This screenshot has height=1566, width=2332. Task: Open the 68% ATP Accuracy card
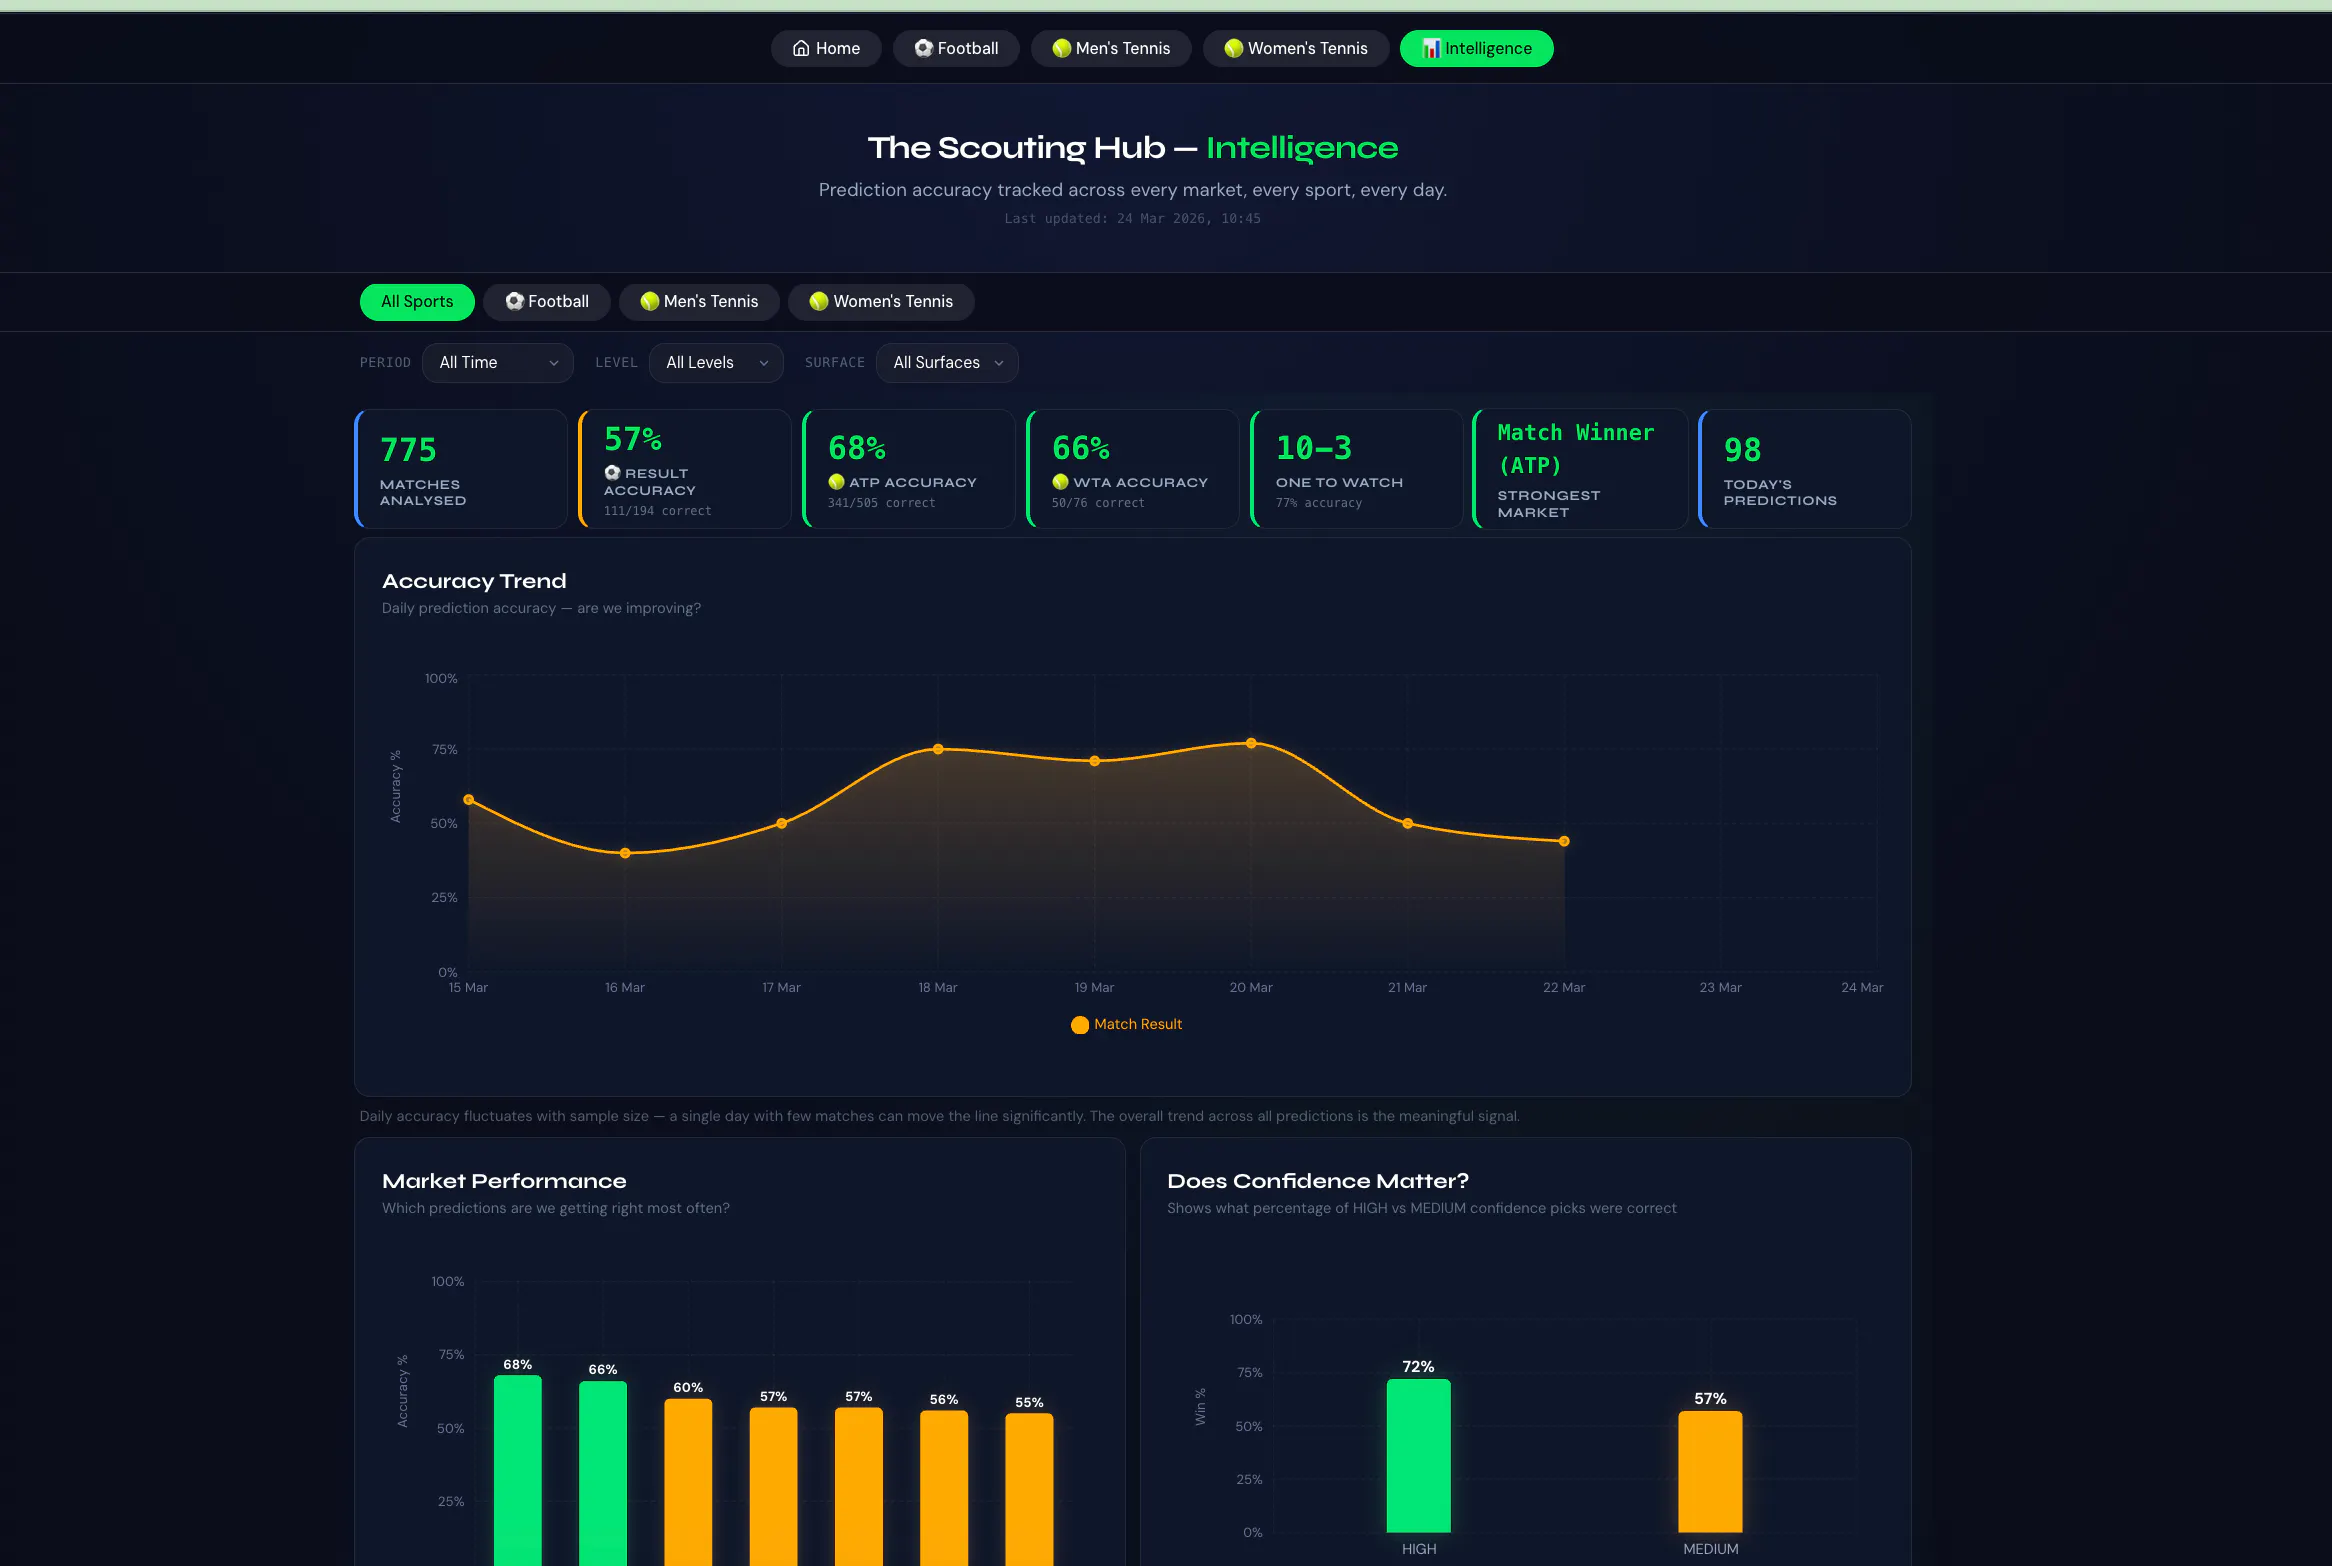point(909,468)
